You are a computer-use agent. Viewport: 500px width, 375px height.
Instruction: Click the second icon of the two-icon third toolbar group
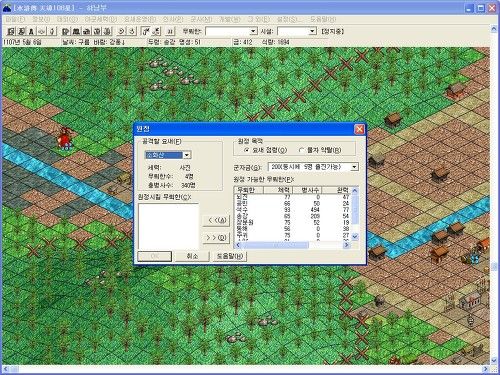[x=132, y=31]
